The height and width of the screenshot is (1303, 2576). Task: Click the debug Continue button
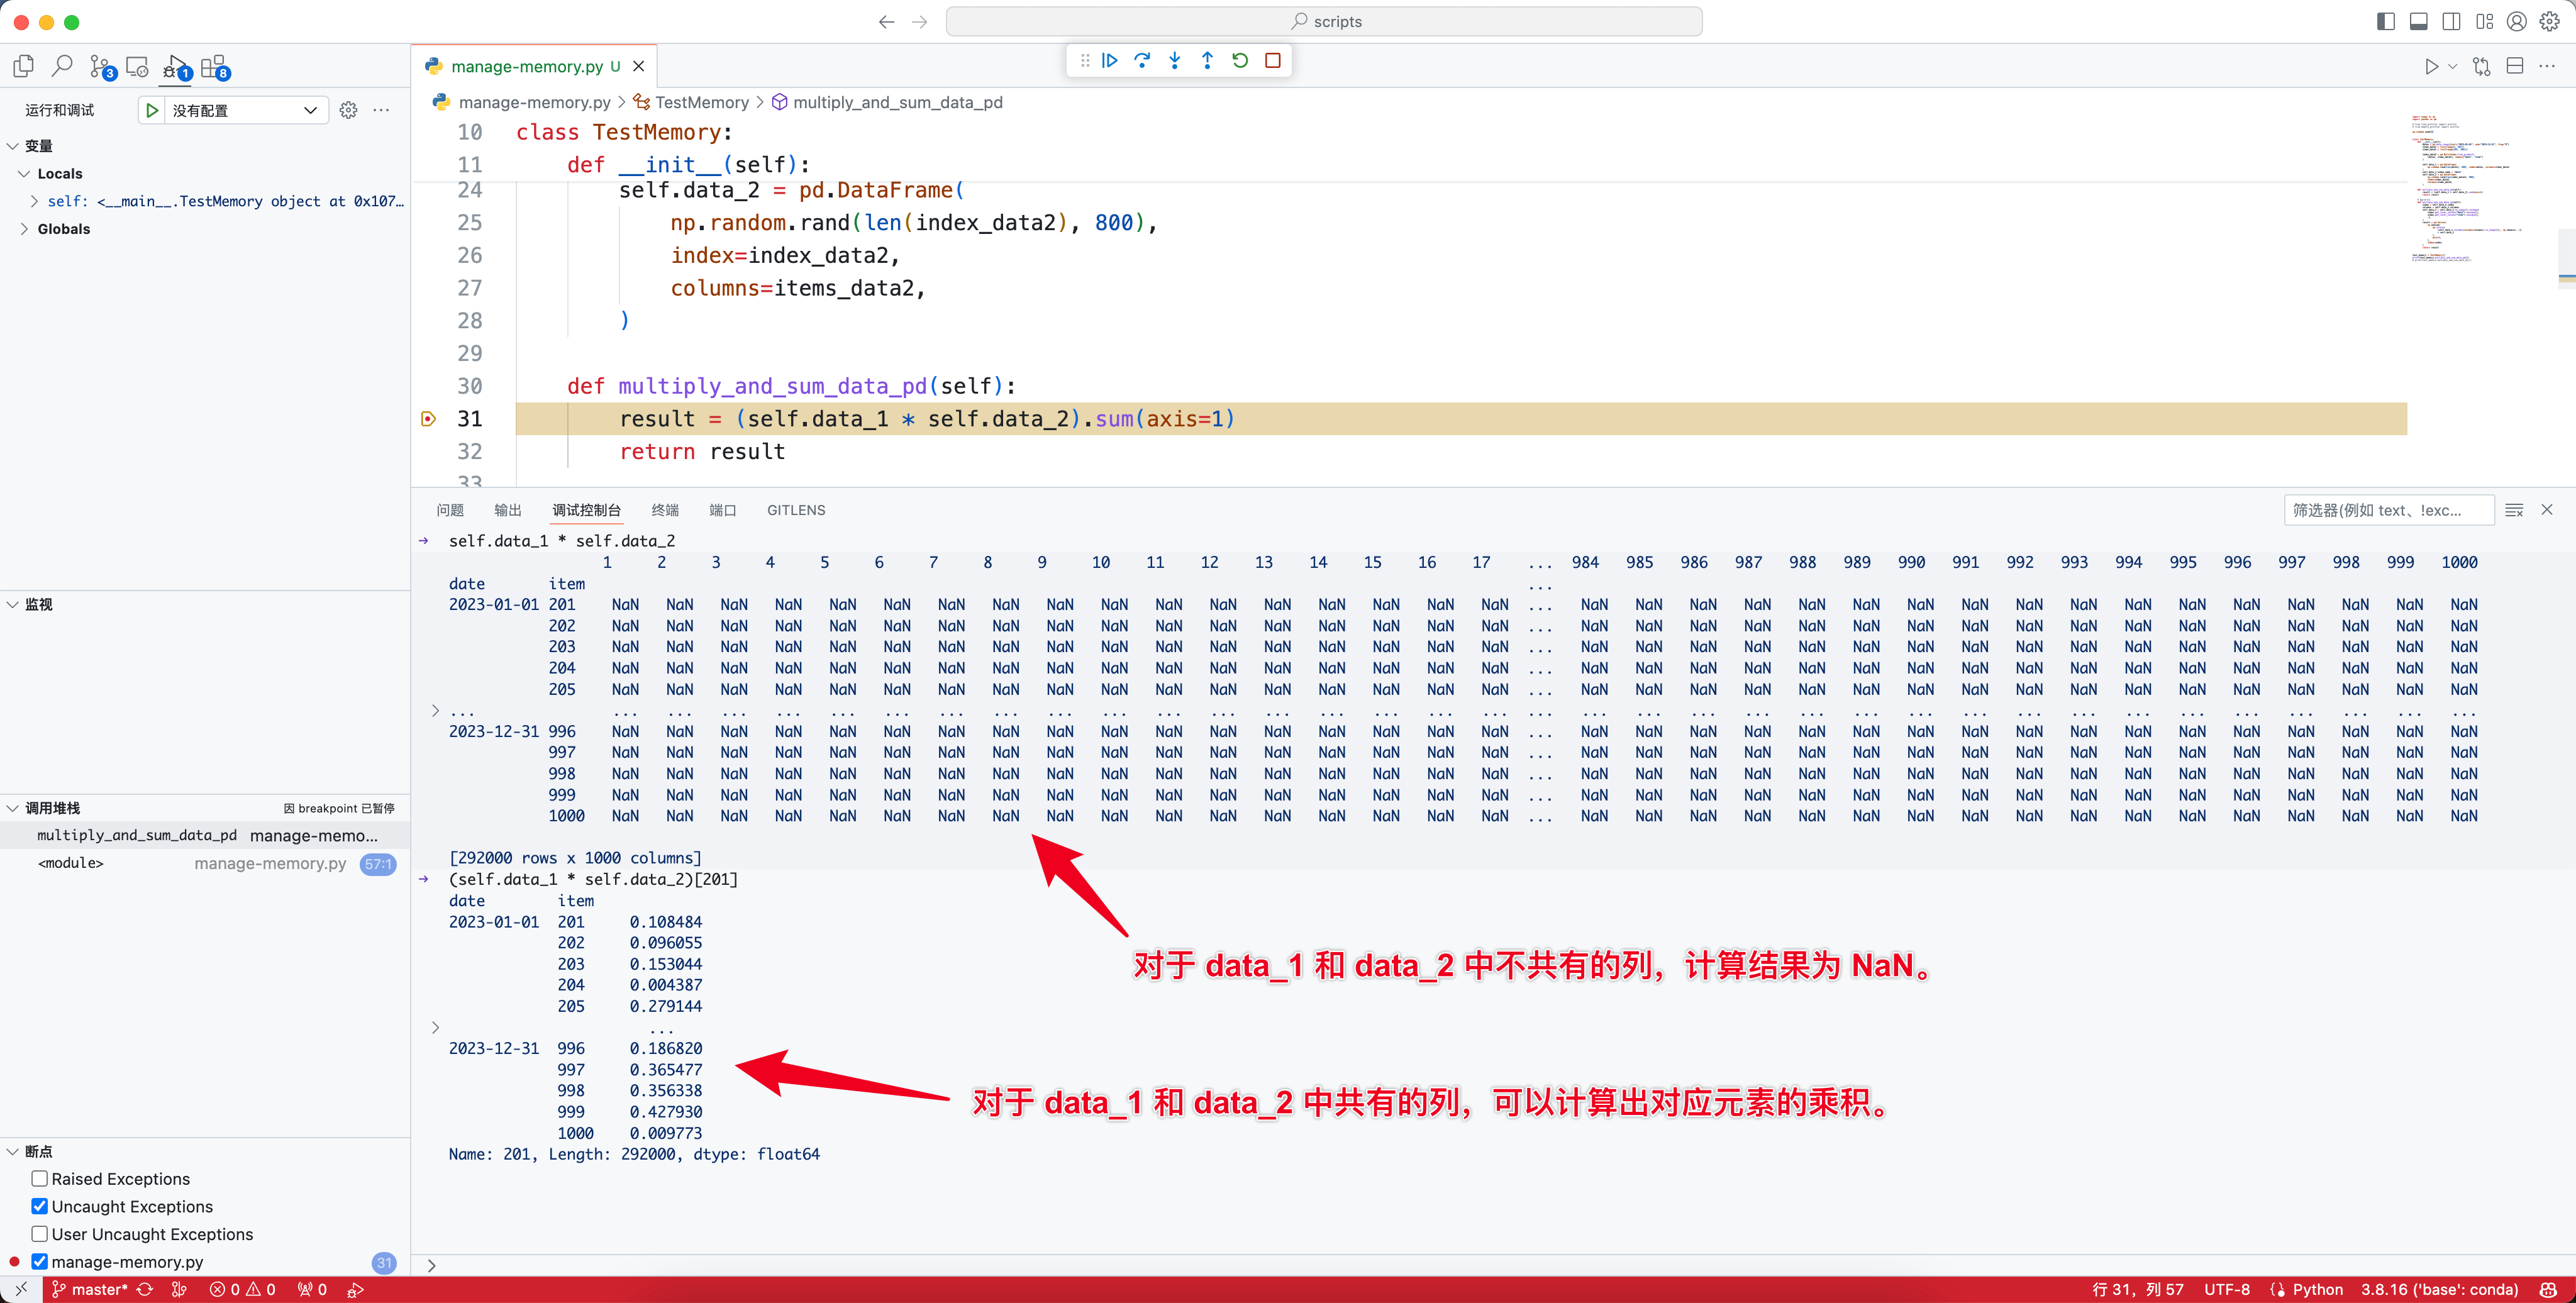tap(1109, 61)
